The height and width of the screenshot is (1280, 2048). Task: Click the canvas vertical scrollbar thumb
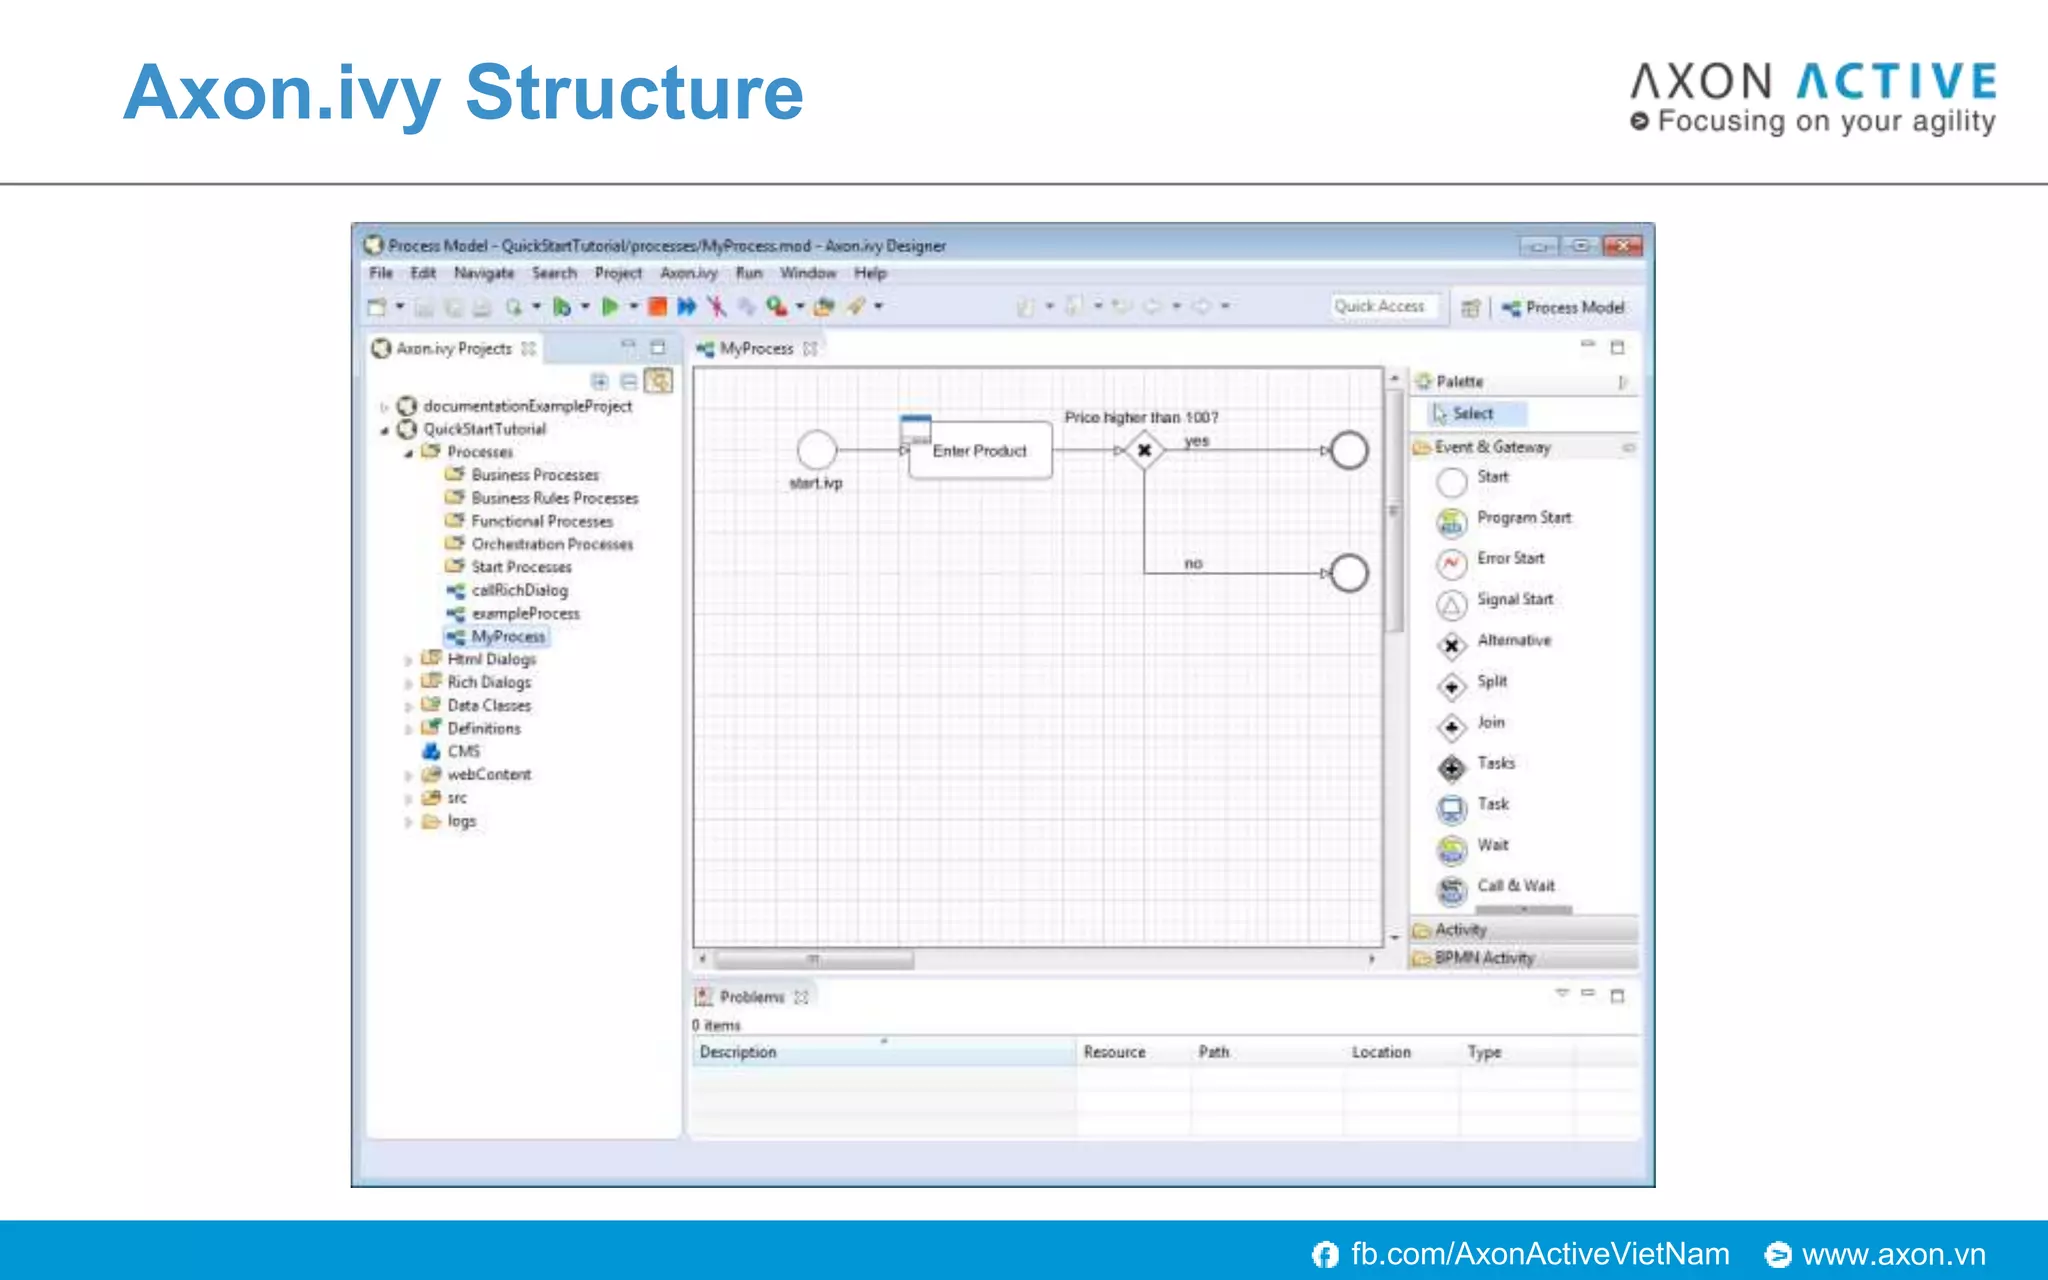1394,510
